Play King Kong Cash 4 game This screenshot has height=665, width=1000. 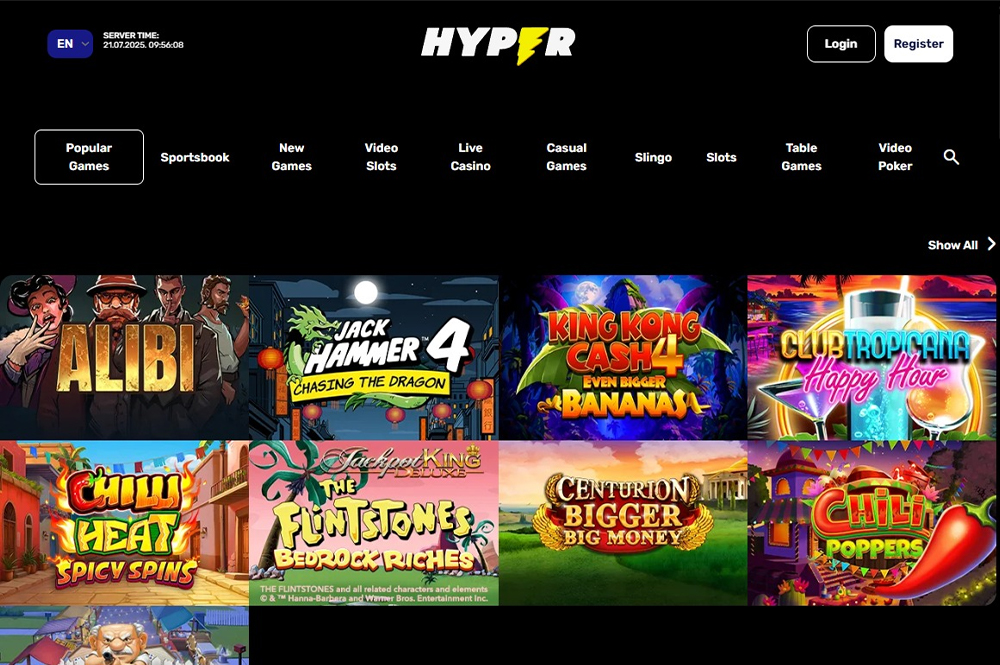pos(622,357)
